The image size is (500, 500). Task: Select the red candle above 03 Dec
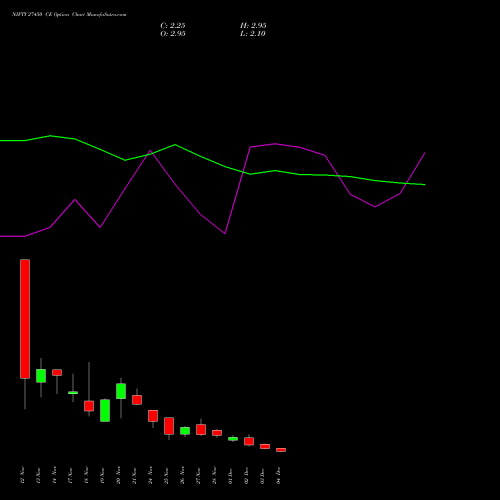[265, 446]
